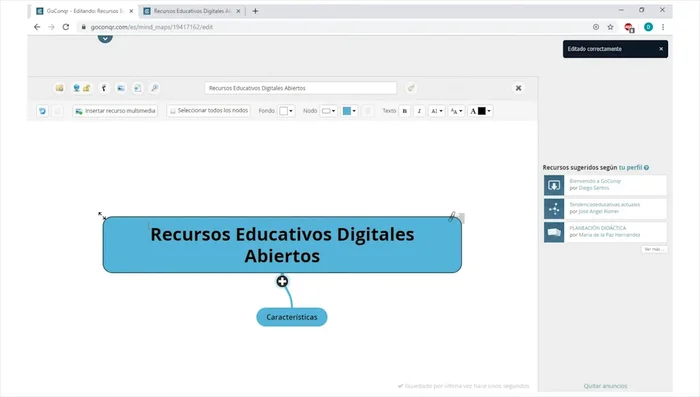Click the paperclip attachment icon on central node
This screenshot has width=700, height=397.
pyautogui.click(x=452, y=217)
